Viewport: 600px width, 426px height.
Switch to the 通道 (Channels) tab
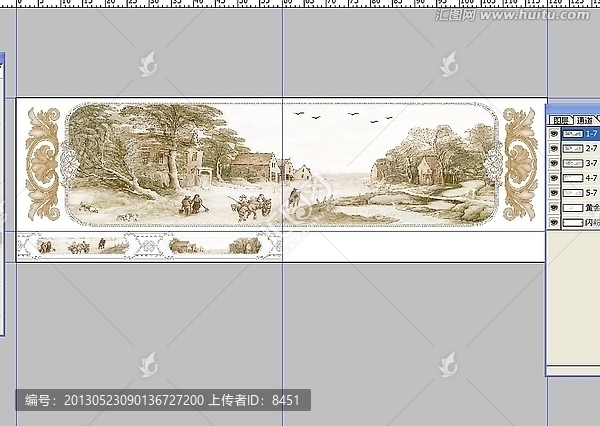[x=584, y=120]
